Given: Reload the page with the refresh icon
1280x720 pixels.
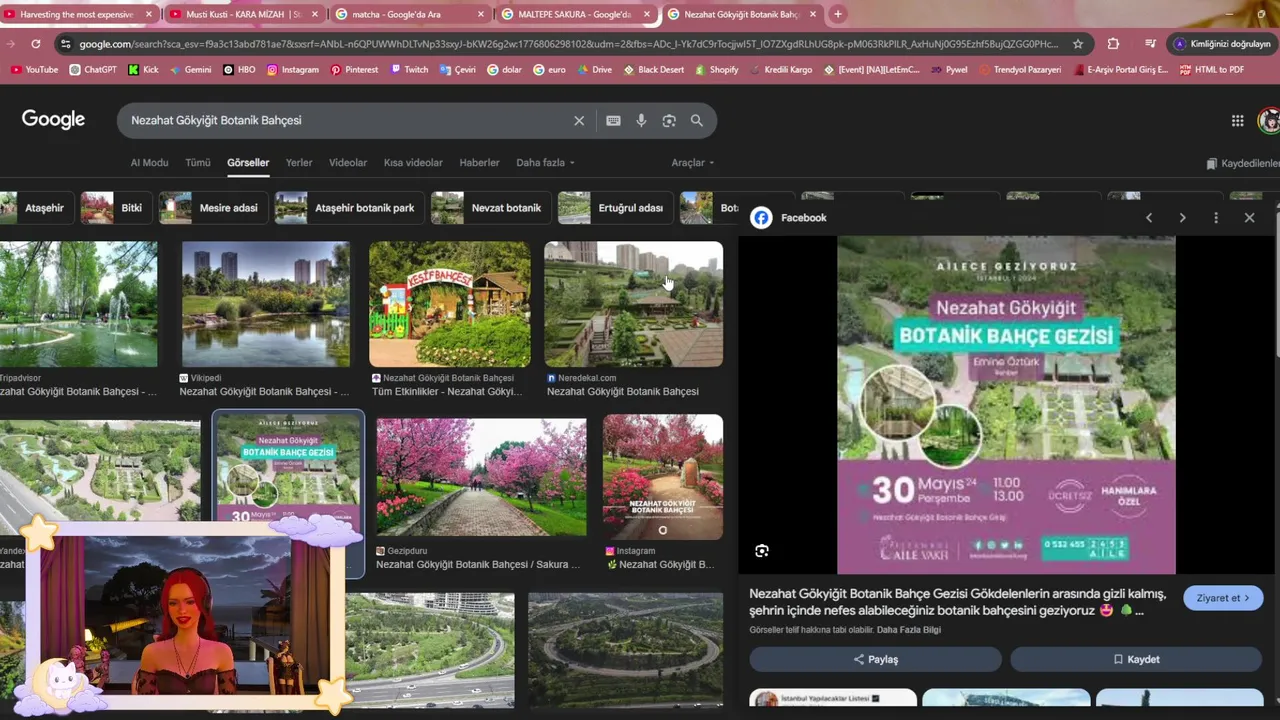Looking at the screenshot, I should point(36,44).
